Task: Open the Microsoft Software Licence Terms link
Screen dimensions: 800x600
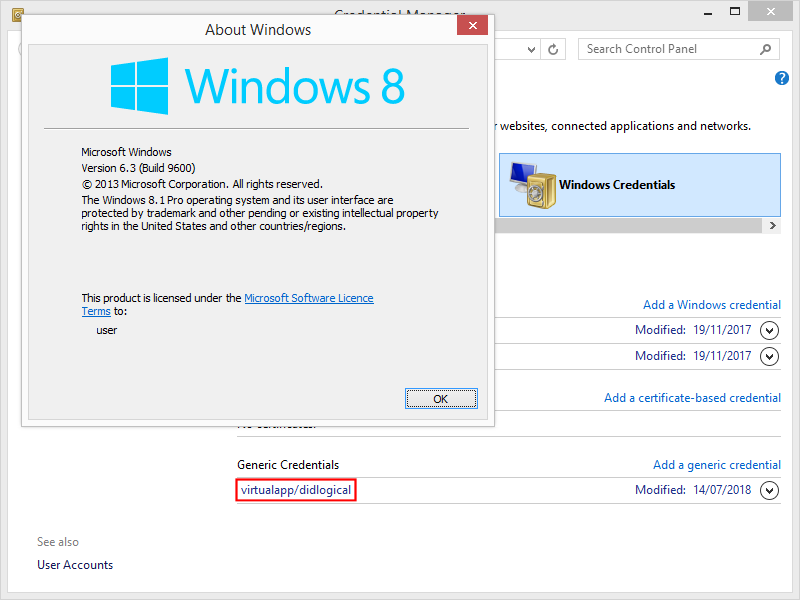Action: (x=308, y=298)
